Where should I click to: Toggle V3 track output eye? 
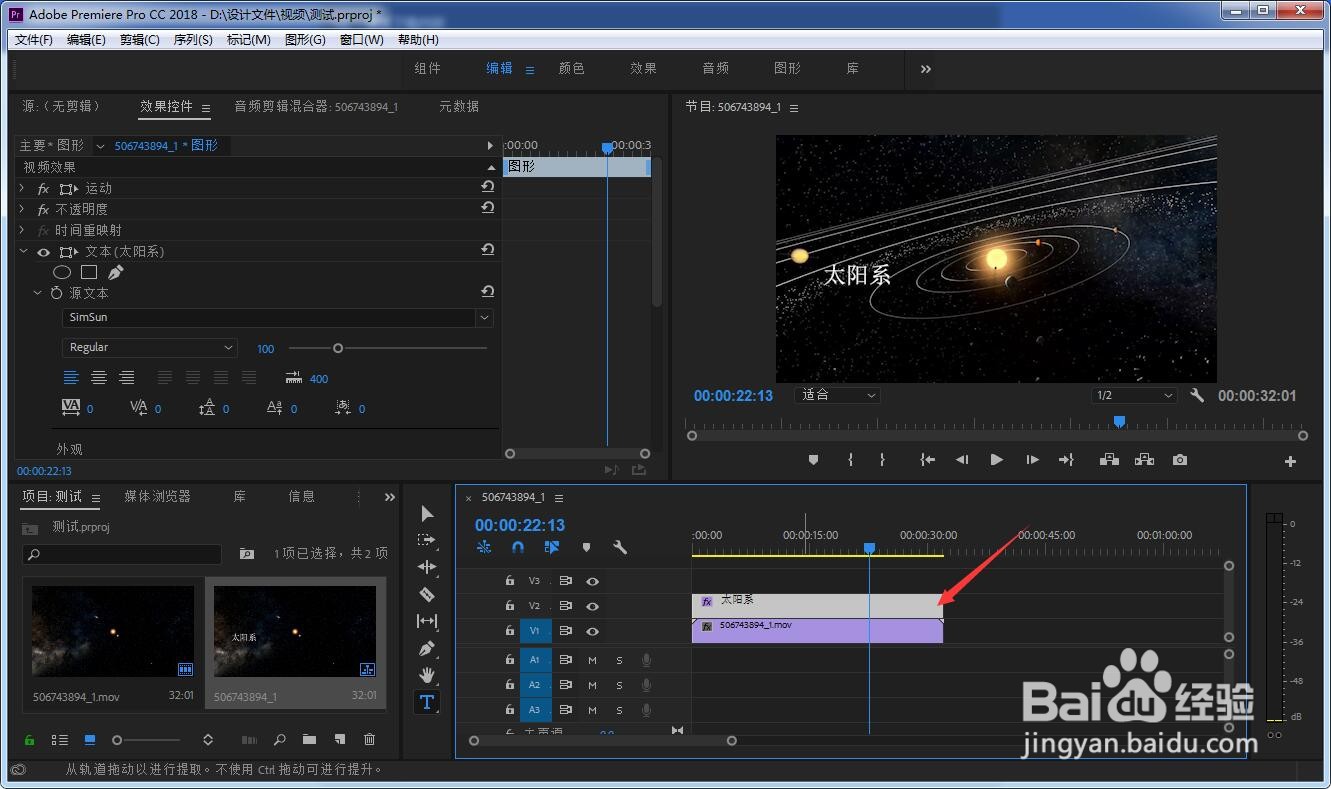pyautogui.click(x=593, y=581)
